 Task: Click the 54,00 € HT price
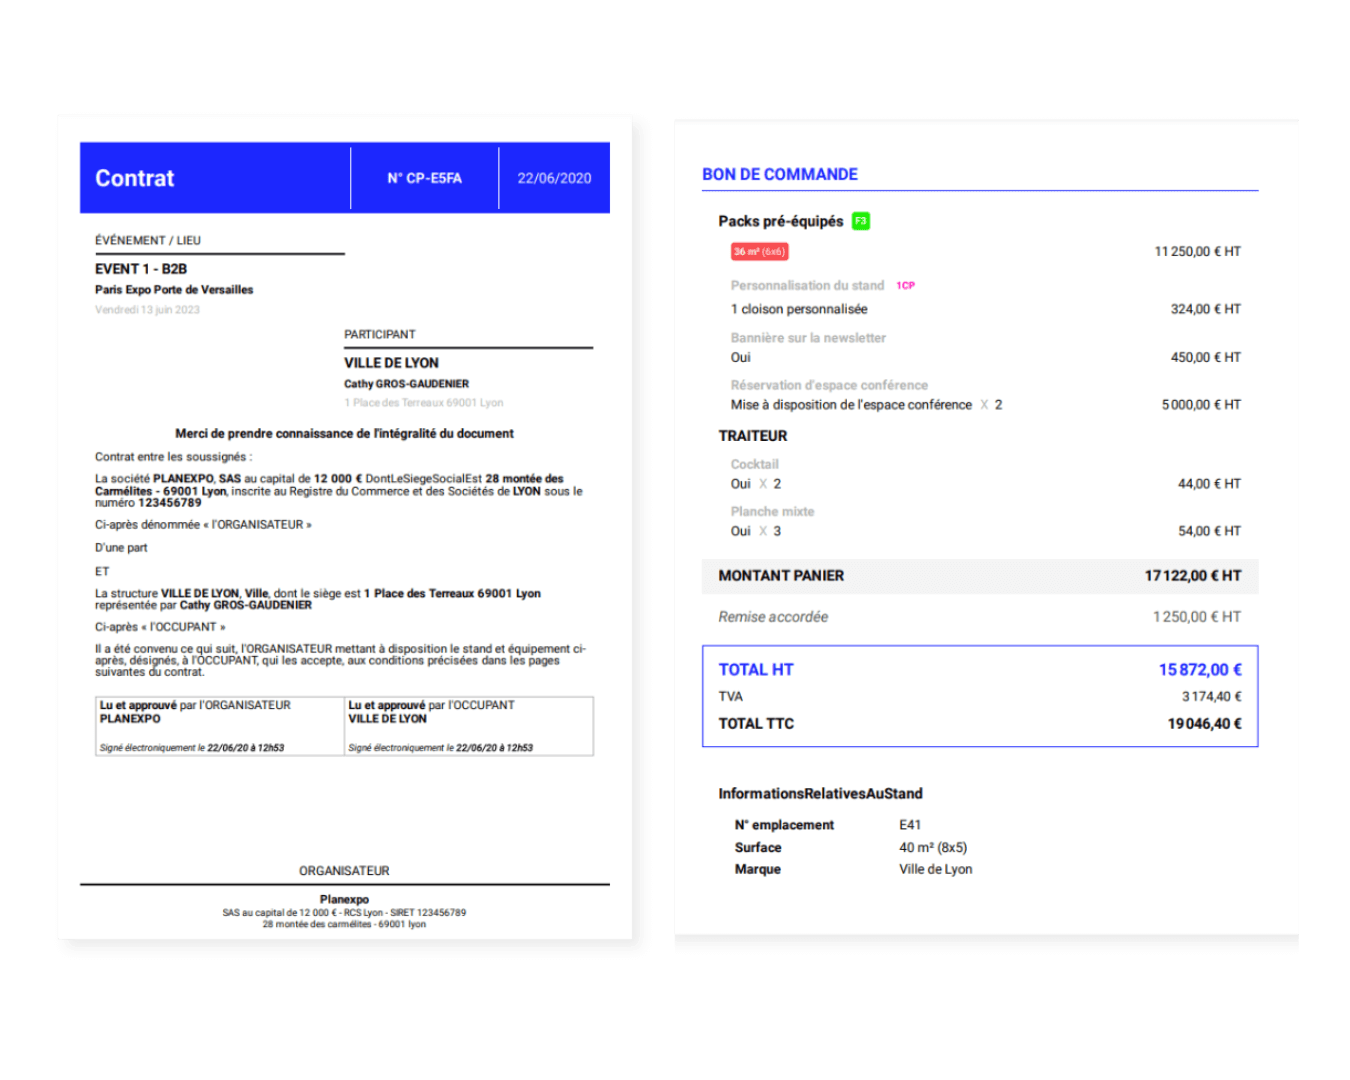click(1209, 531)
